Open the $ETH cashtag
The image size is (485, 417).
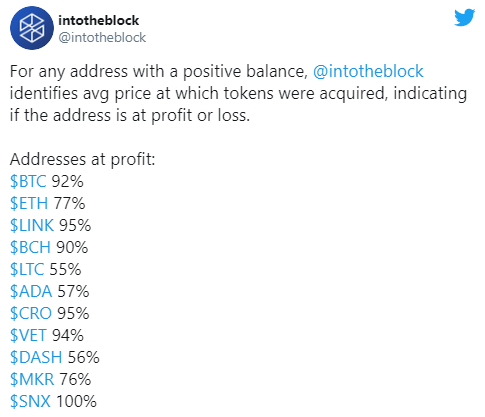click(x=29, y=203)
